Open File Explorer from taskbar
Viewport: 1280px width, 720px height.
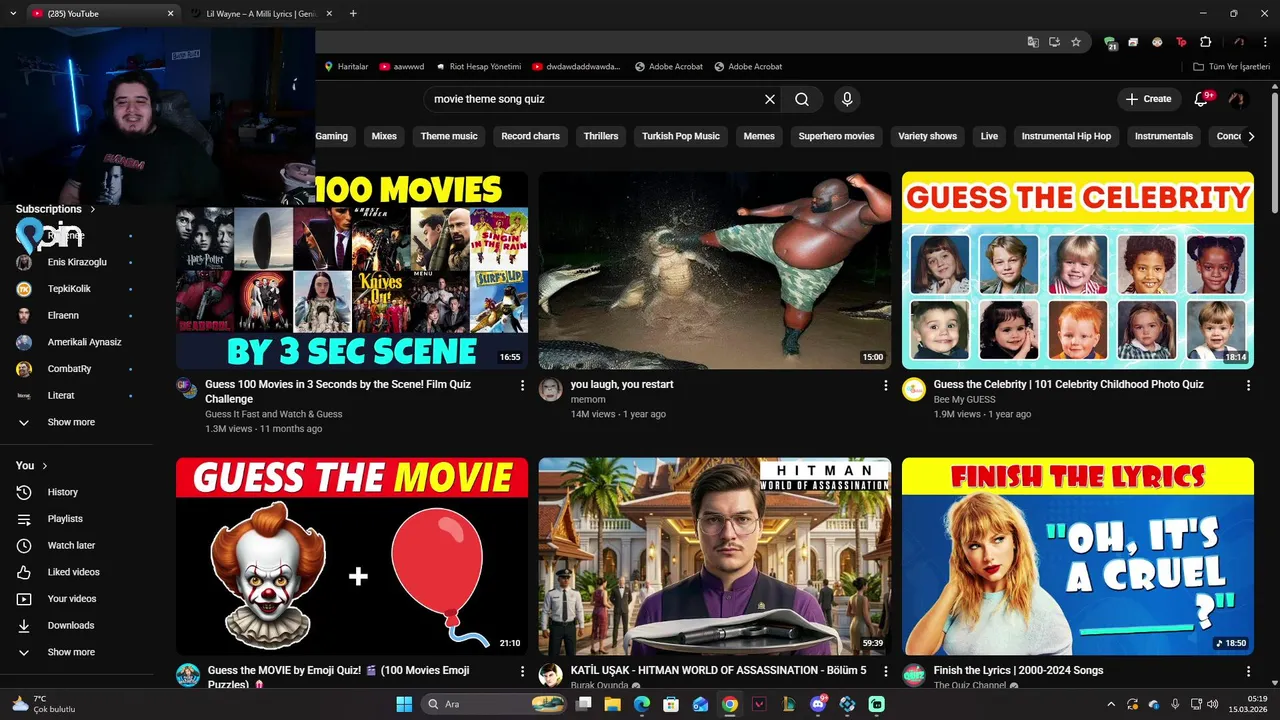point(613,704)
